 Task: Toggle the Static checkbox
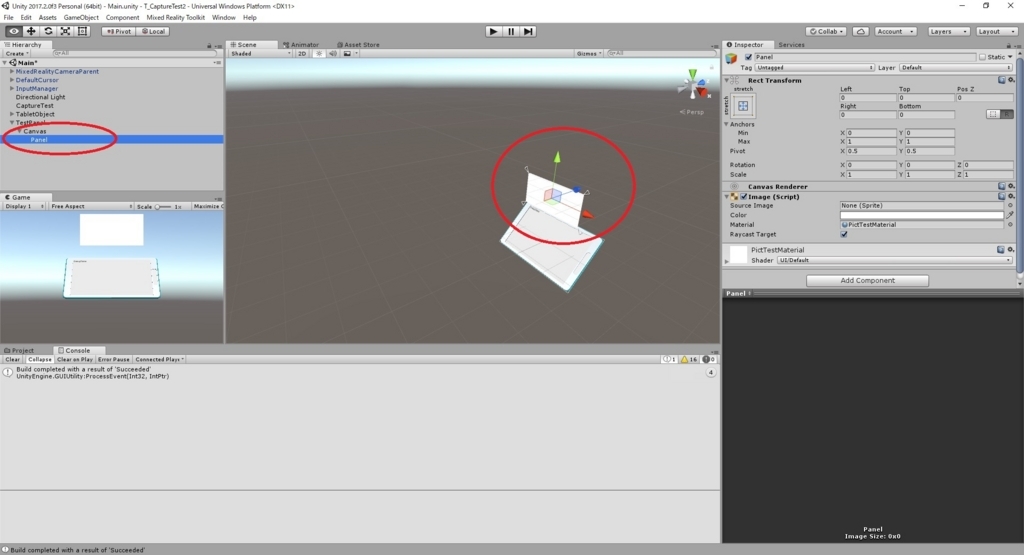(x=982, y=57)
